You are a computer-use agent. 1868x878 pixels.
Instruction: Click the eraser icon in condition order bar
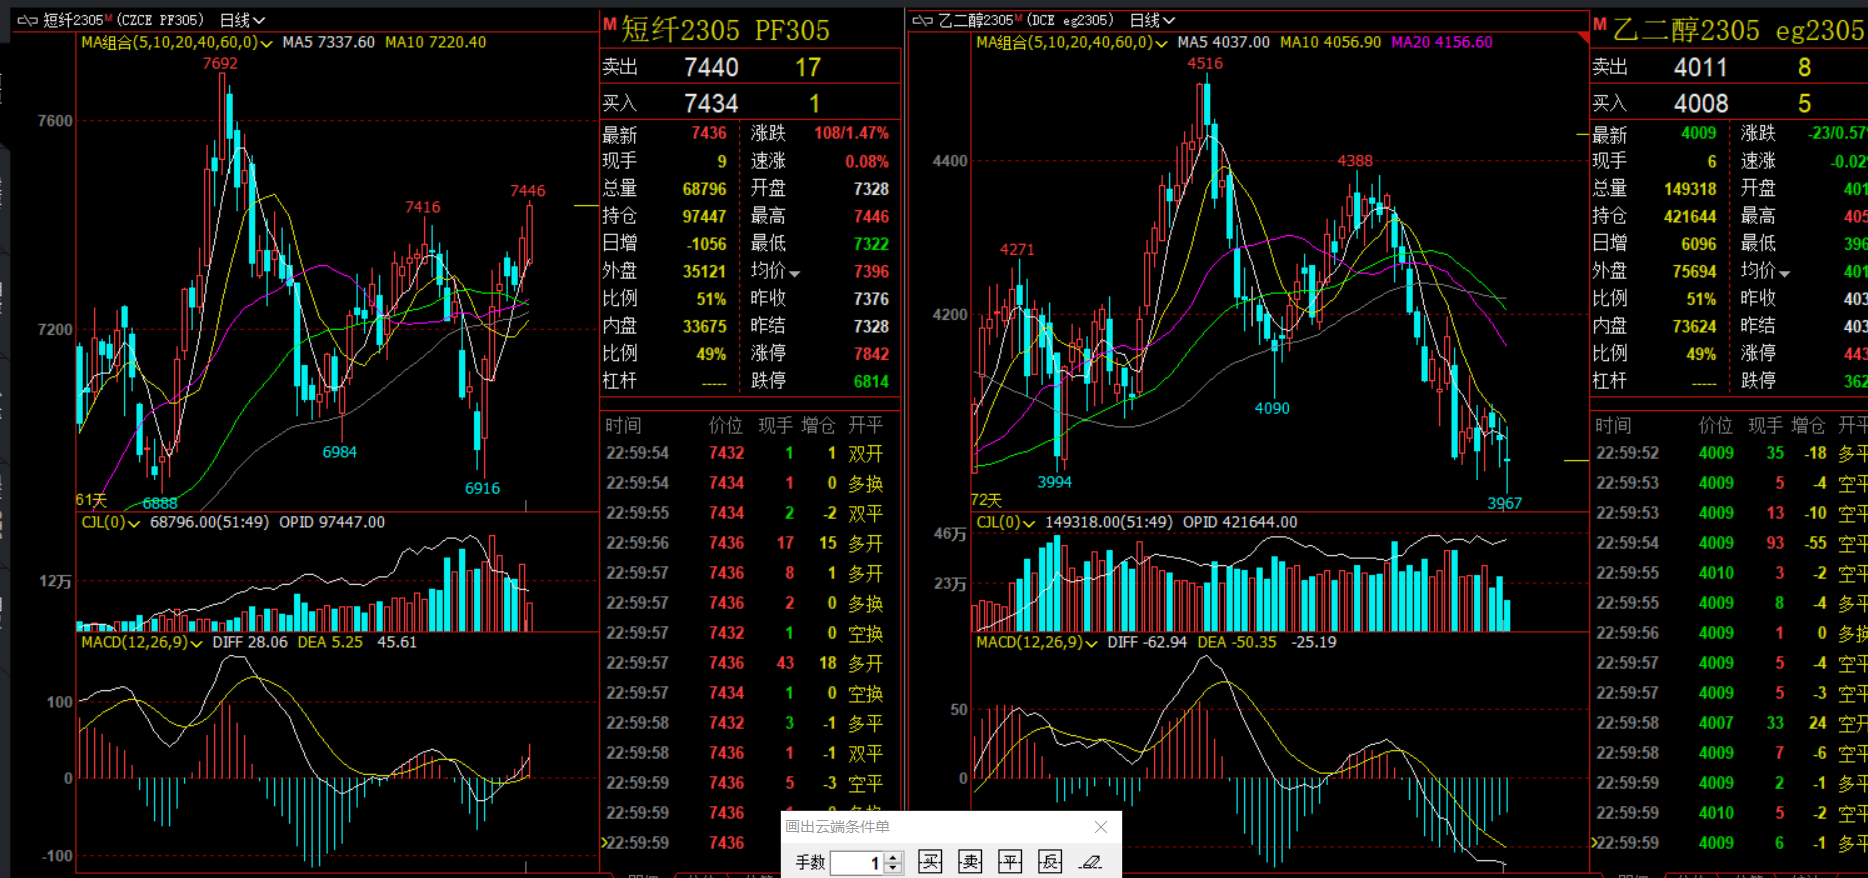click(1091, 862)
